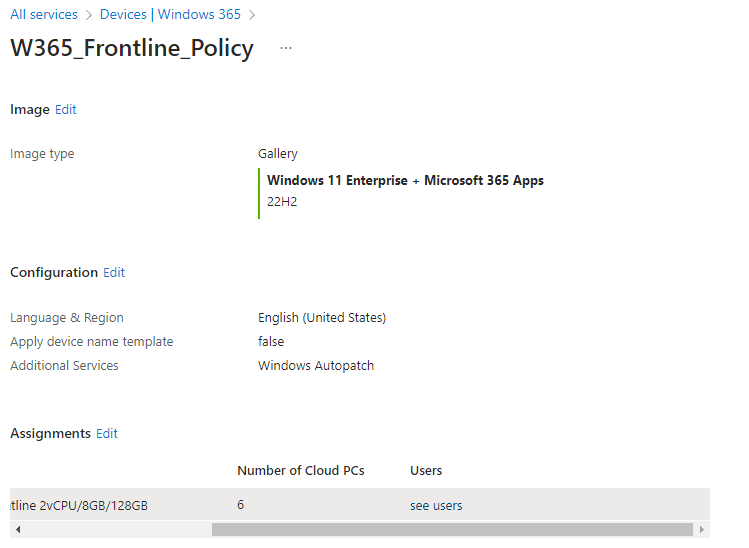The width and height of the screenshot is (749, 548).
Task: Click the horizontal scrollbar thumb
Action: pos(452,529)
